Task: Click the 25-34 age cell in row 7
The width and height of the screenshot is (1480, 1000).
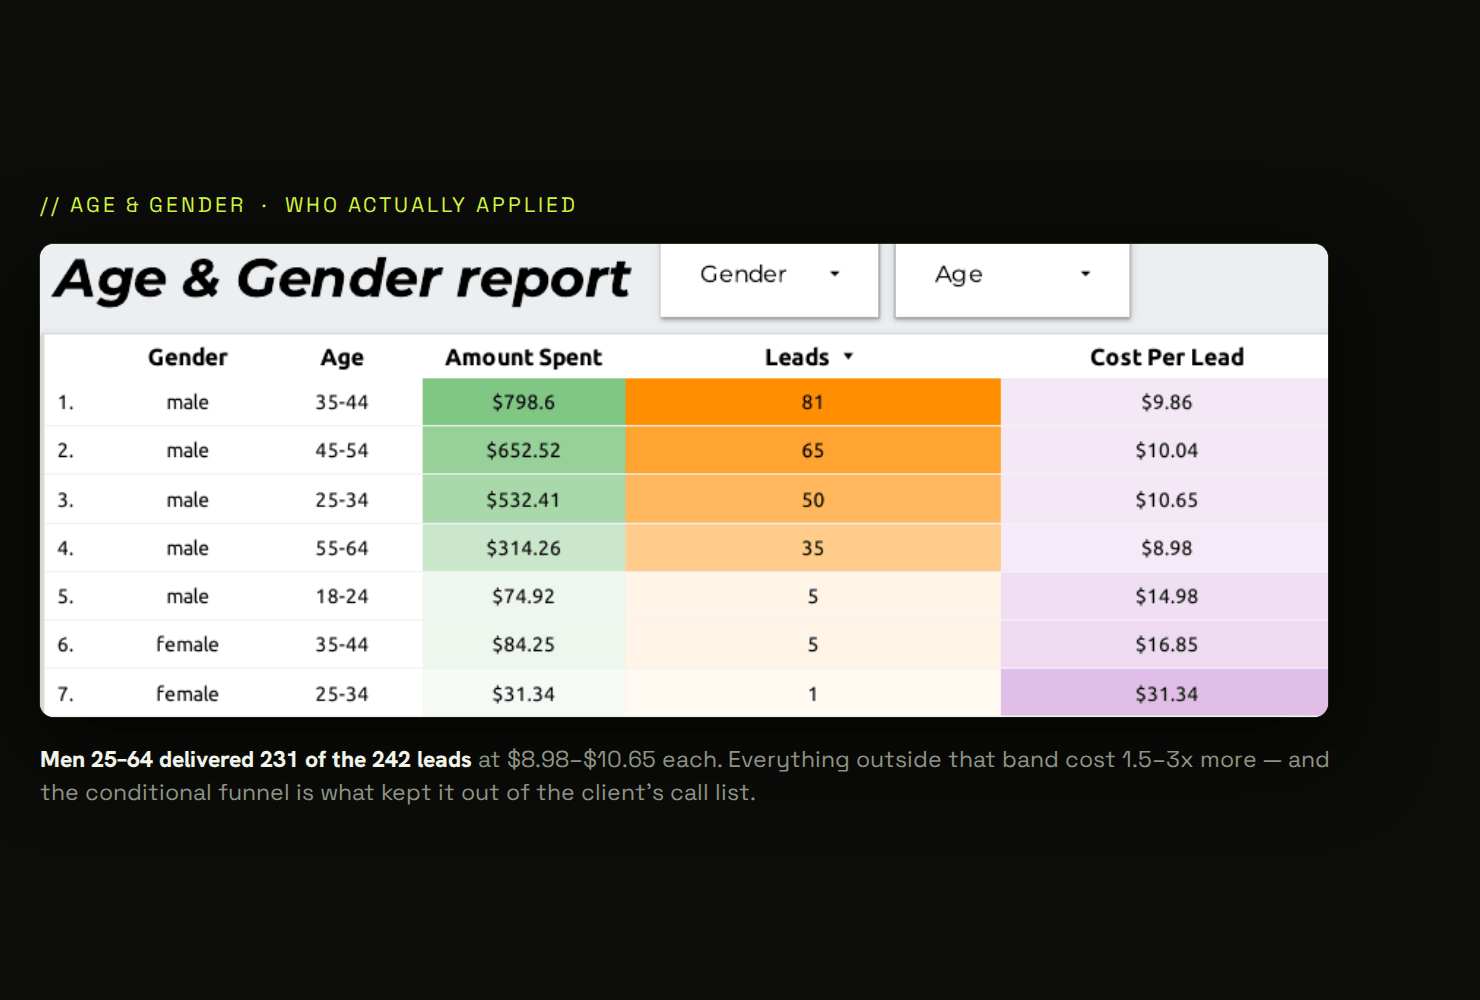Action: click(x=342, y=693)
